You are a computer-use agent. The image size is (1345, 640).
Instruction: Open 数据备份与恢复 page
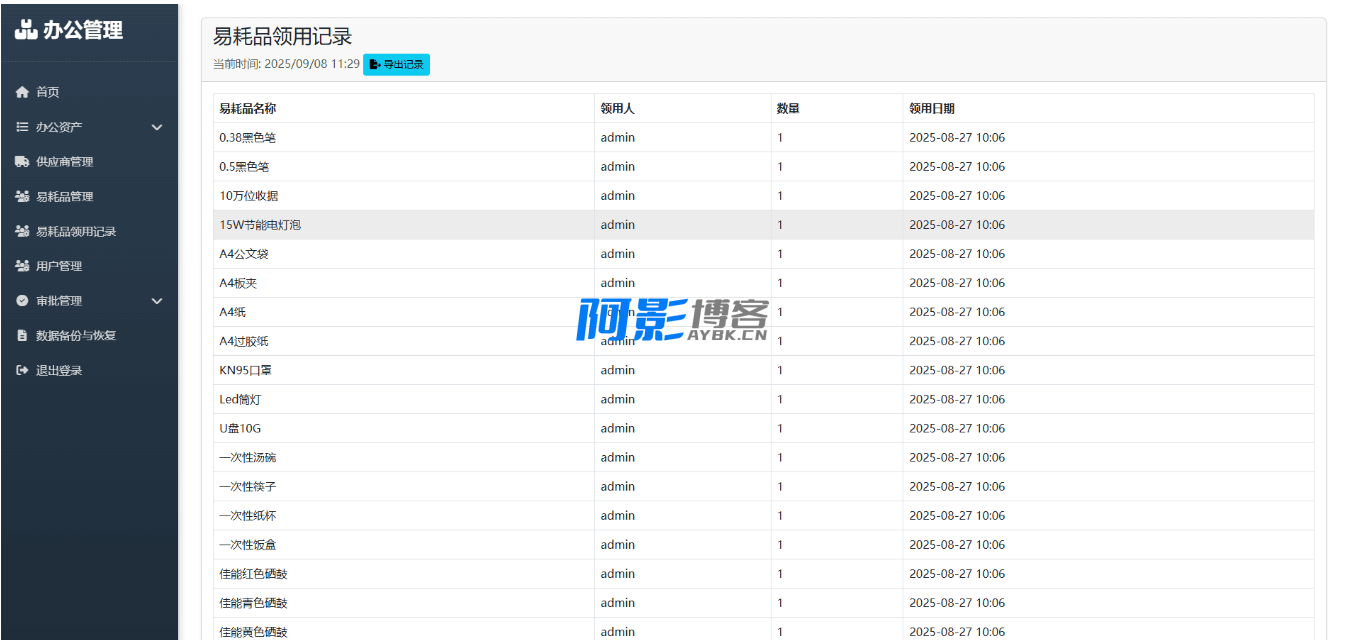pos(76,336)
